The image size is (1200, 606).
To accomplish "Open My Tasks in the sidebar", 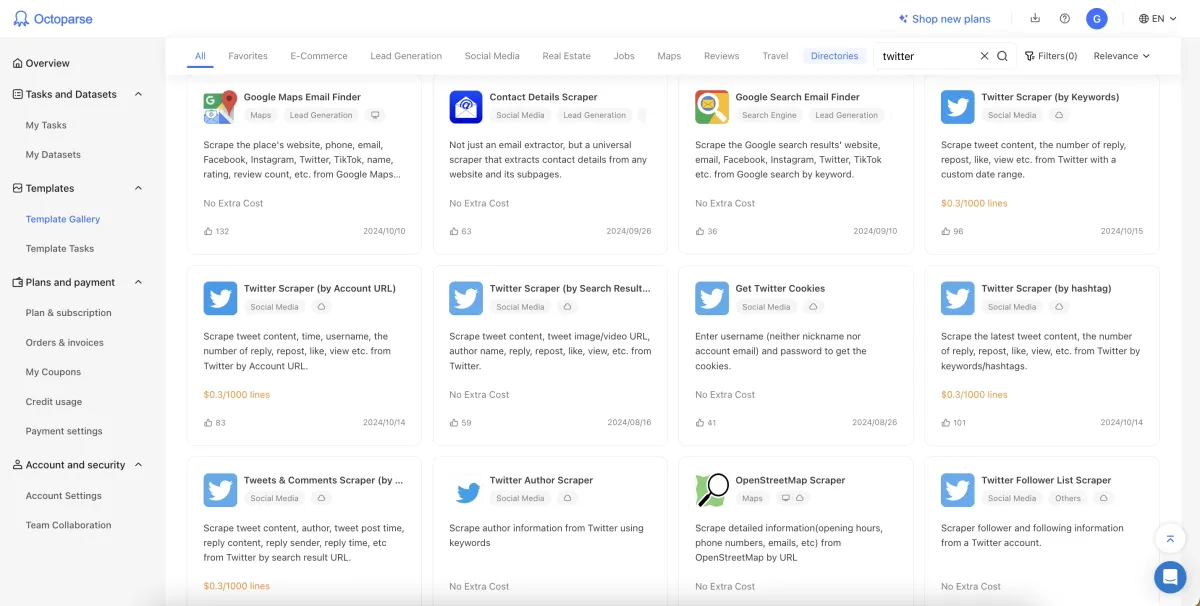I will (46, 125).
